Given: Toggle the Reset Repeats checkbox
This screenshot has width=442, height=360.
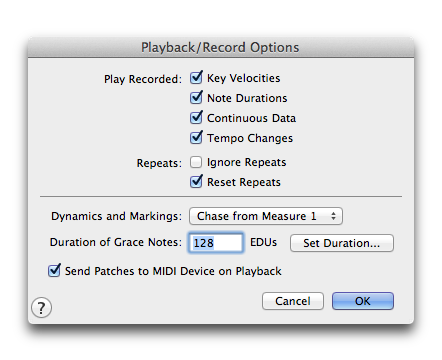Looking at the screenshot, I should click(196, 182).
